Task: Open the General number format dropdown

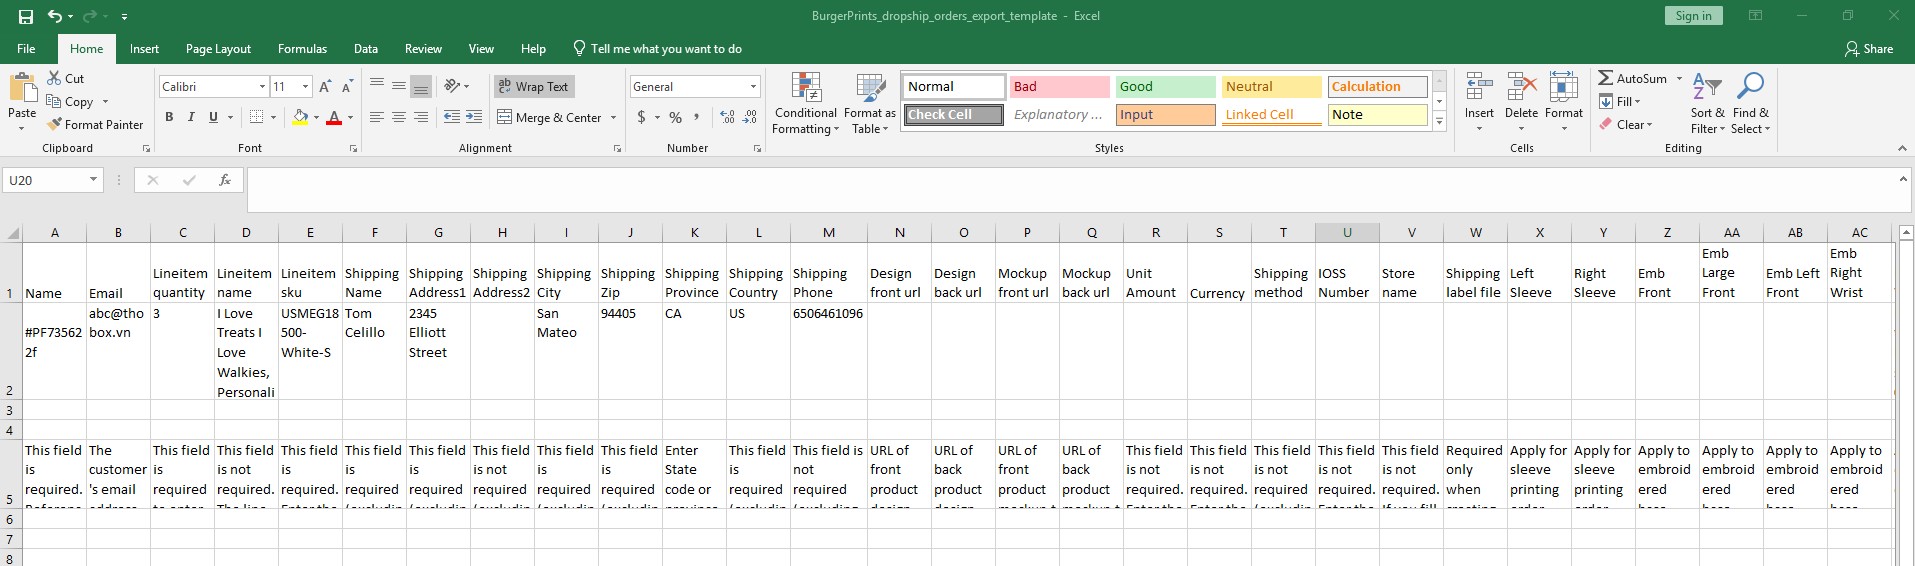Action: pos(753,87)
